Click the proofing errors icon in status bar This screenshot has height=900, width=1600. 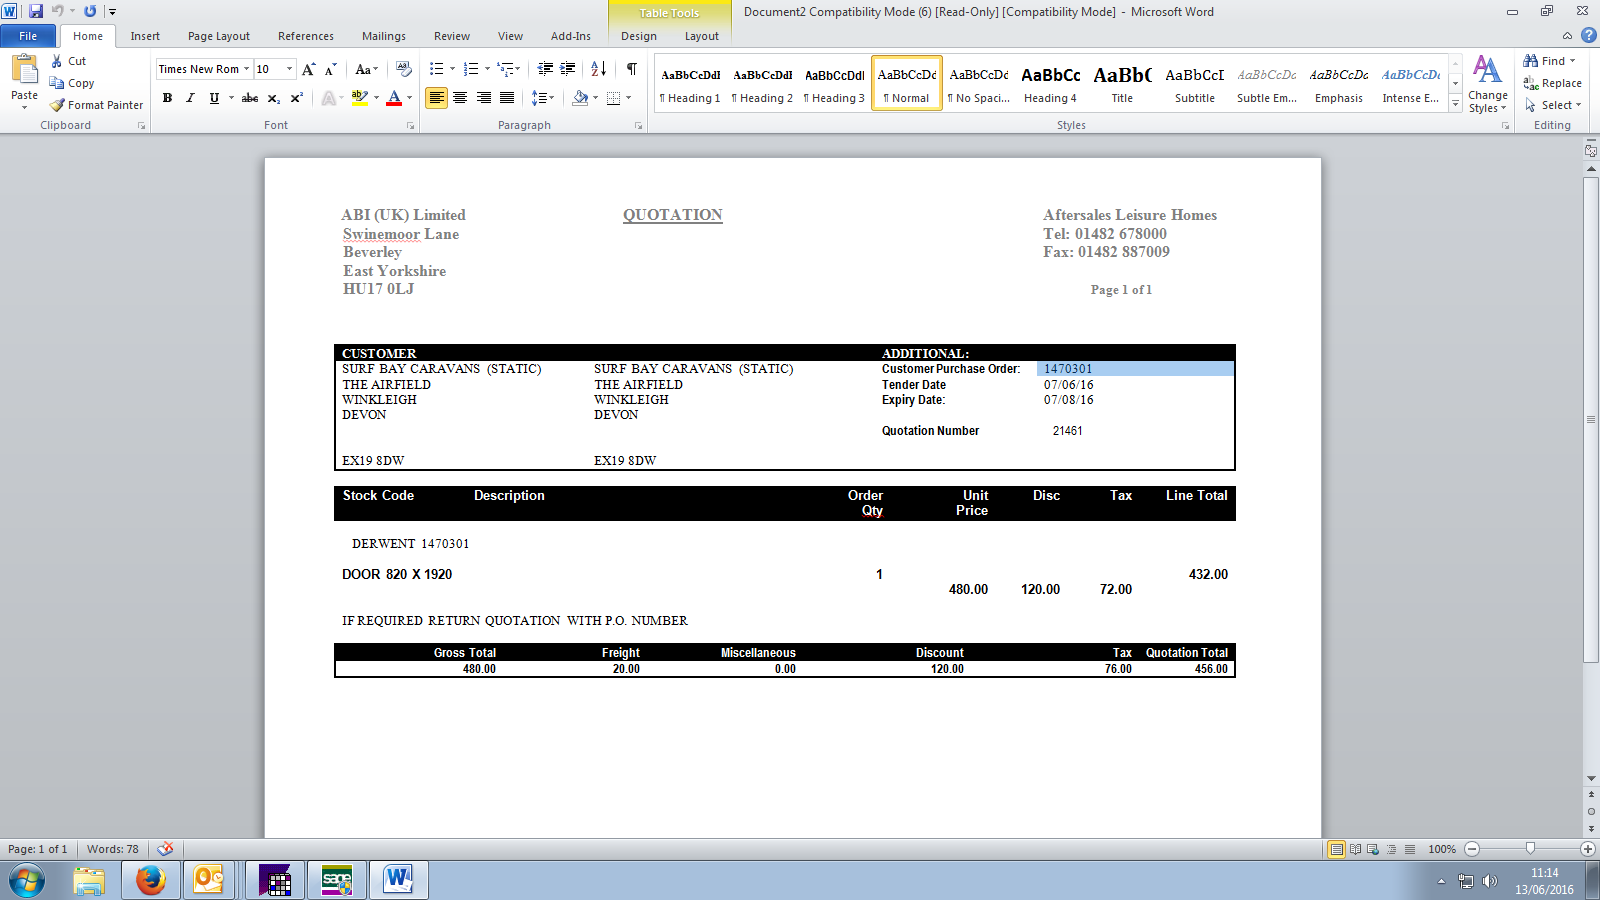[x=165, y=849]
